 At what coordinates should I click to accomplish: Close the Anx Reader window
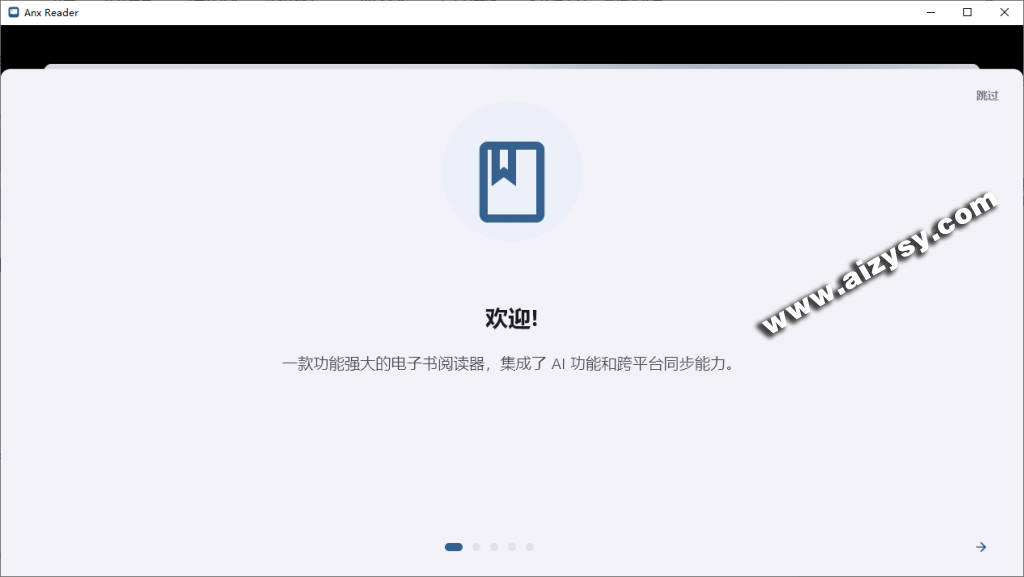point(1004,12)
